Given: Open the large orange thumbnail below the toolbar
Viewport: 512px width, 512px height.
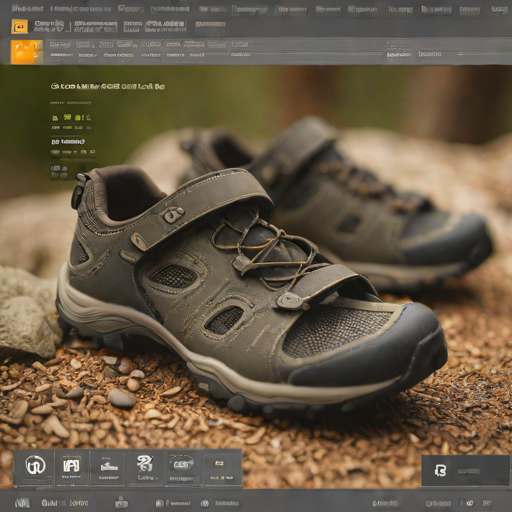Looking at the screenshot, I should (27, 52).
